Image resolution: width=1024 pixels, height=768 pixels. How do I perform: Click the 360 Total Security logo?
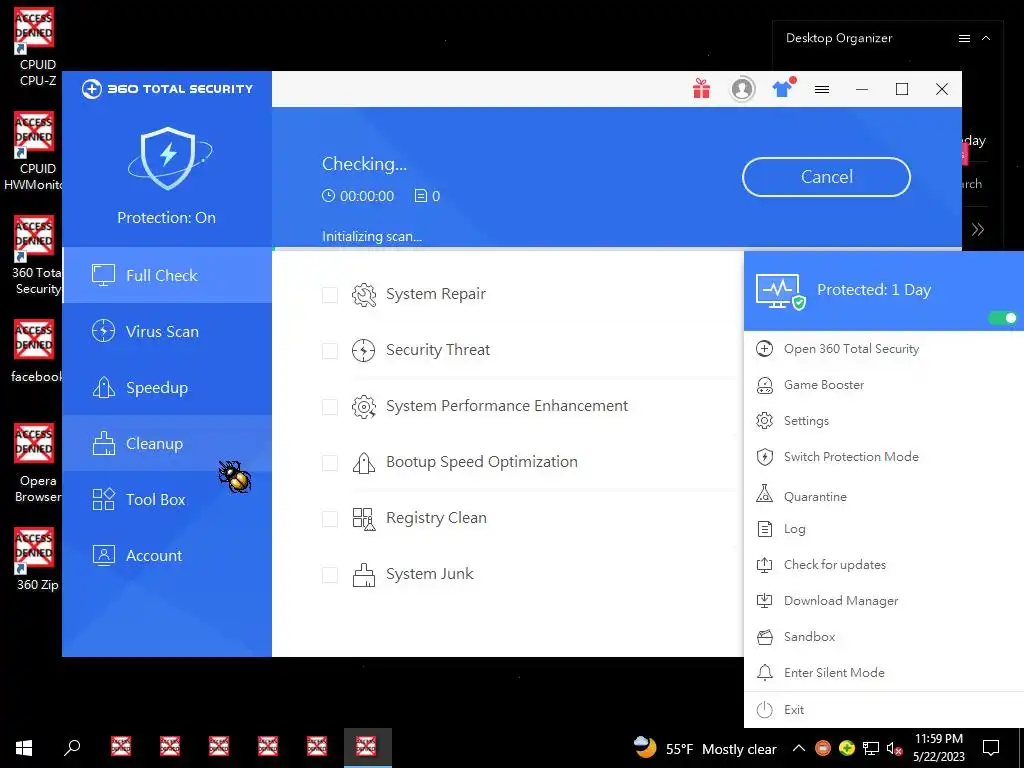coord(167,89)
